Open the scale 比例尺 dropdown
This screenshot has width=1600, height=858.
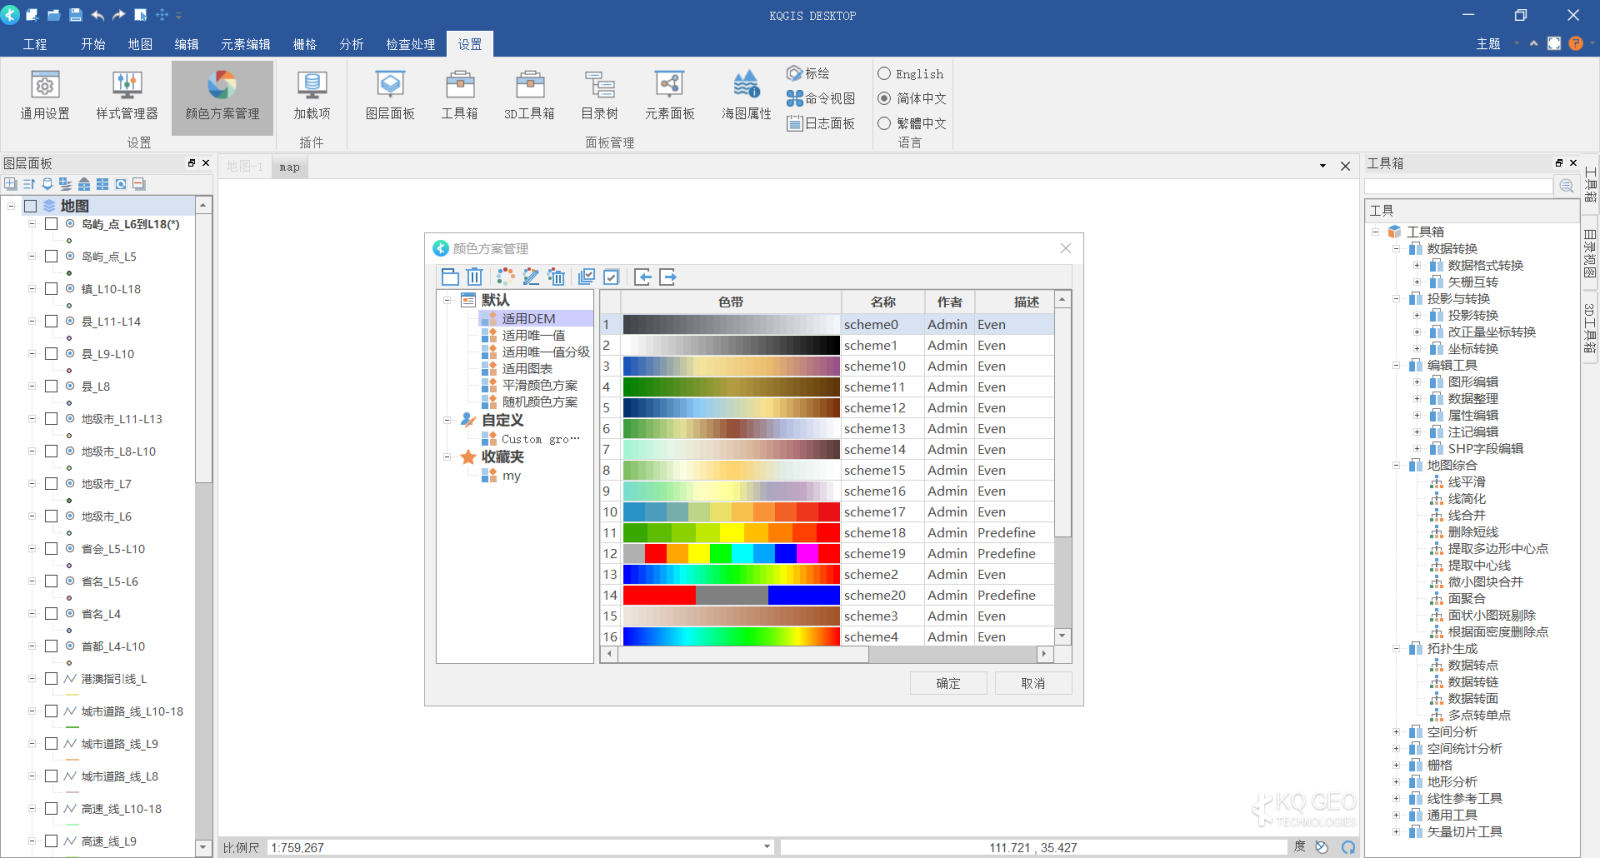767,847
